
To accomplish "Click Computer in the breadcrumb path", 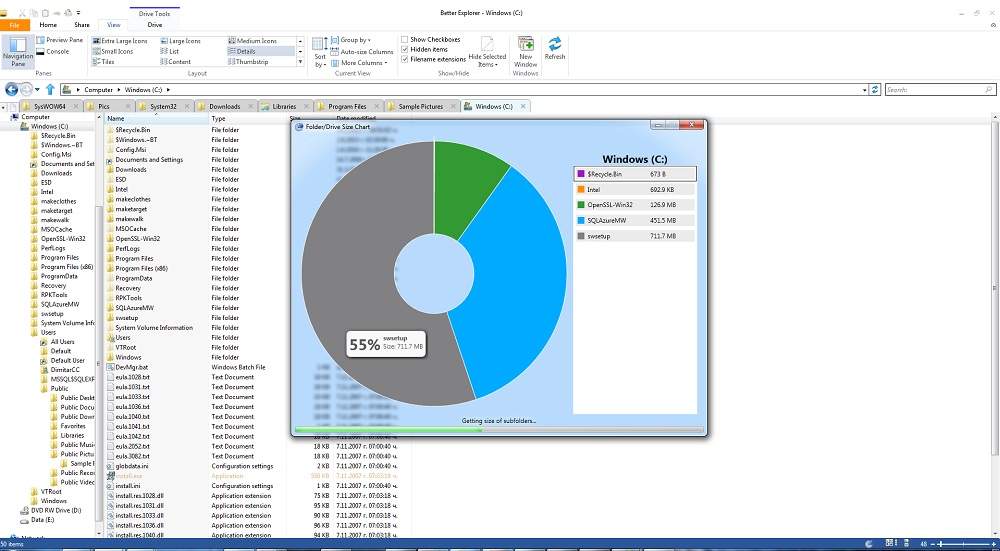I will coord(99,90).
